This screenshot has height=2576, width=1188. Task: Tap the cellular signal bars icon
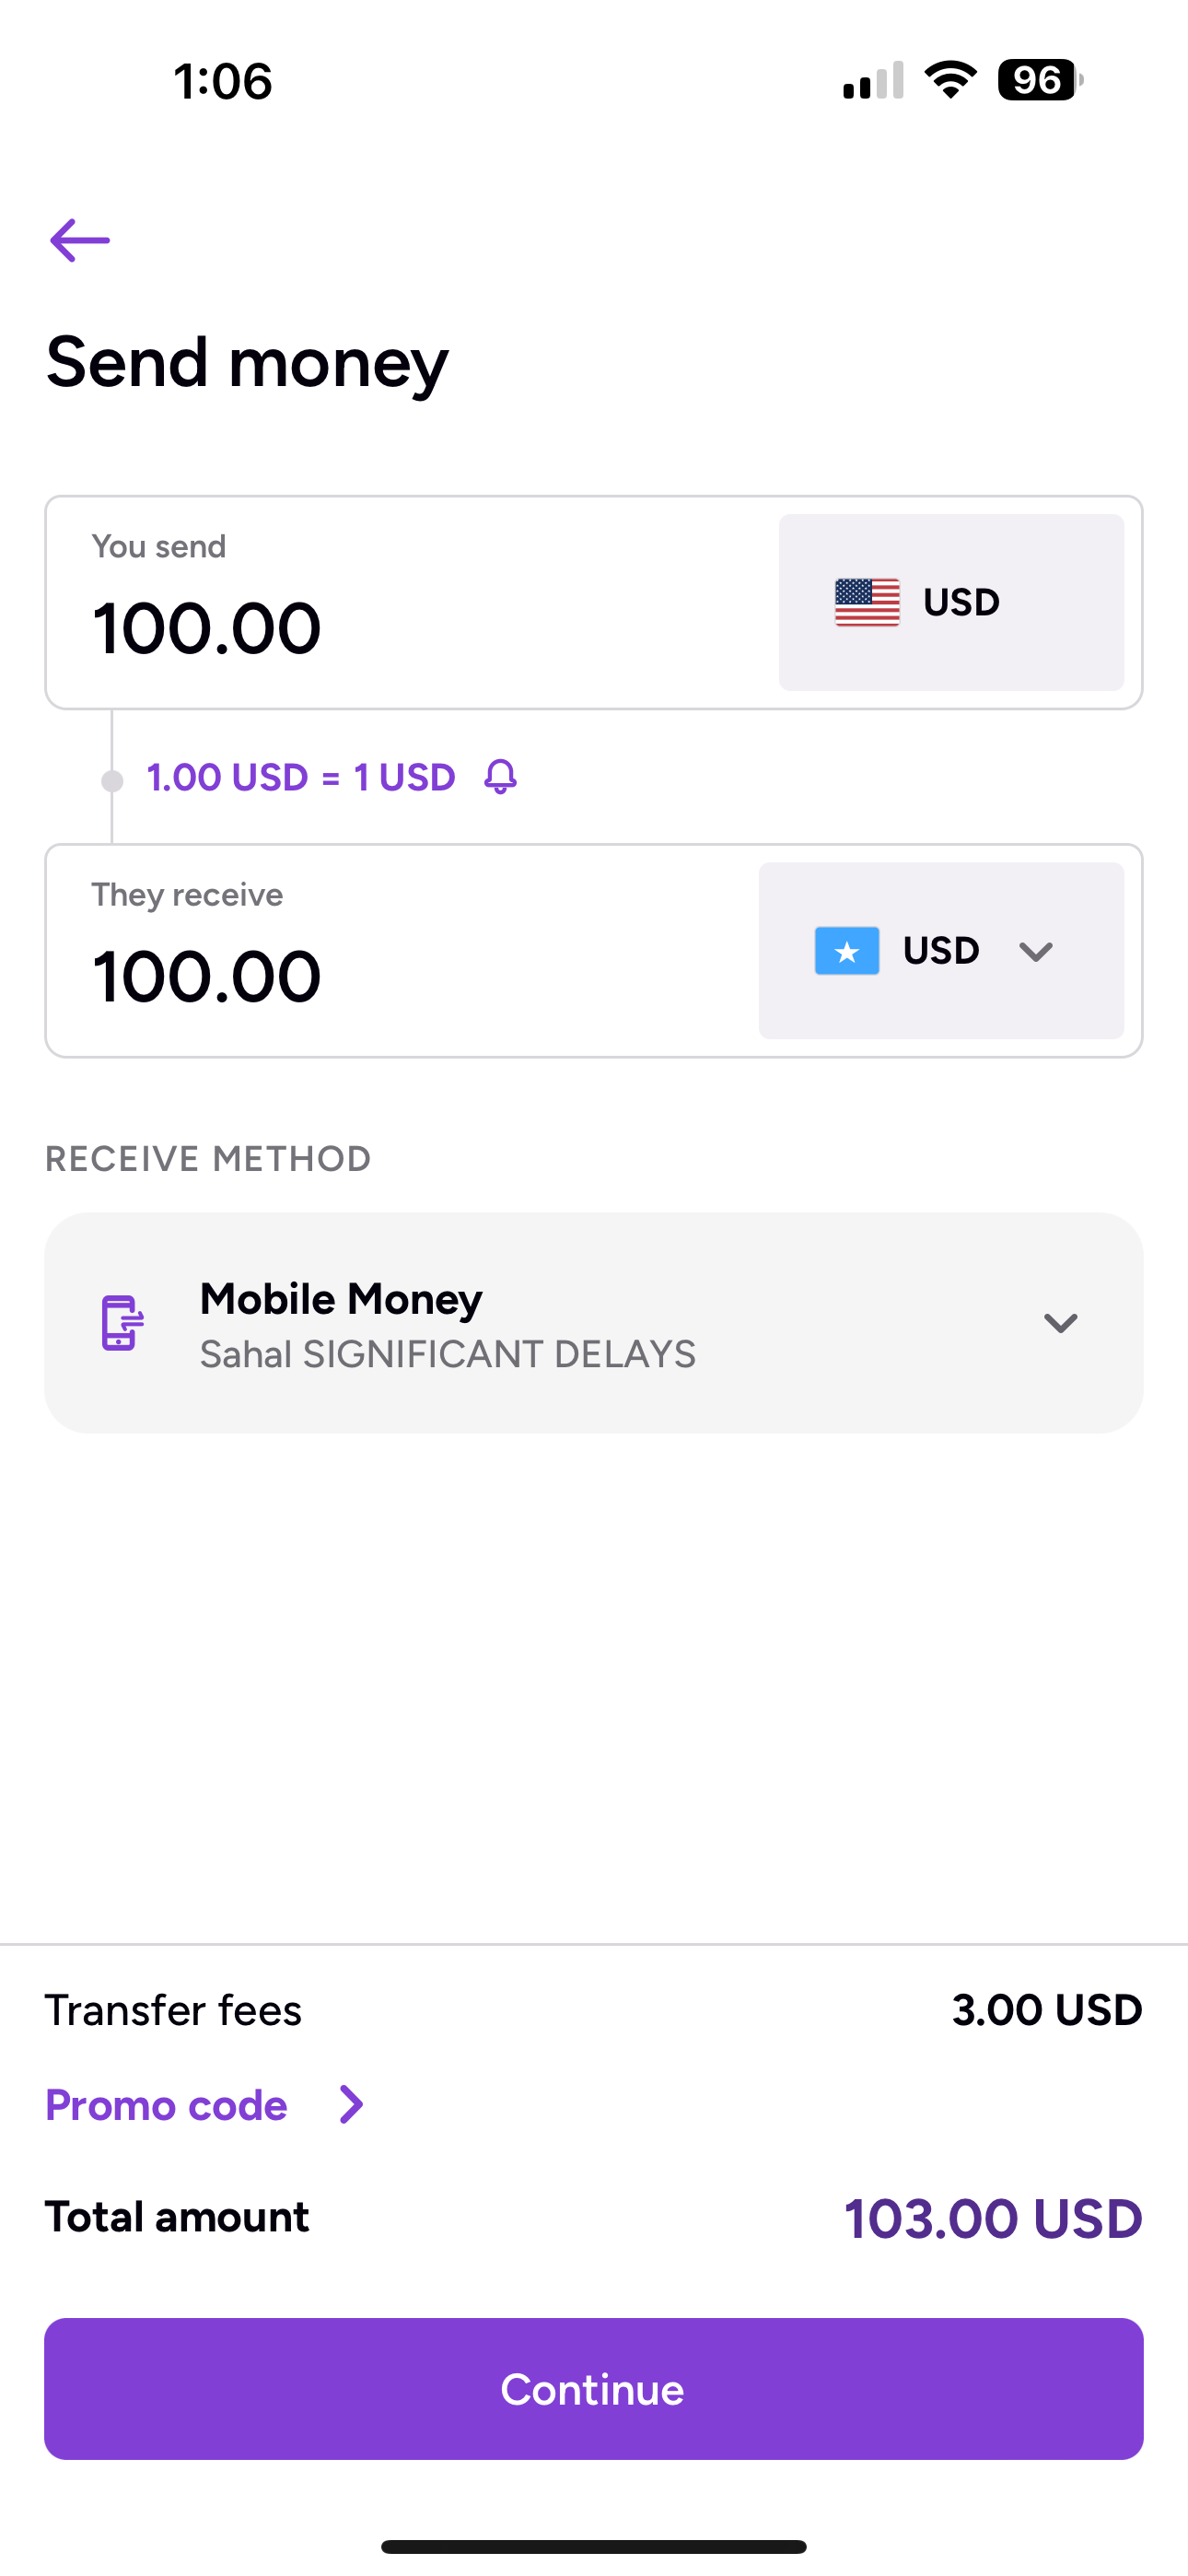coord(873,80)
